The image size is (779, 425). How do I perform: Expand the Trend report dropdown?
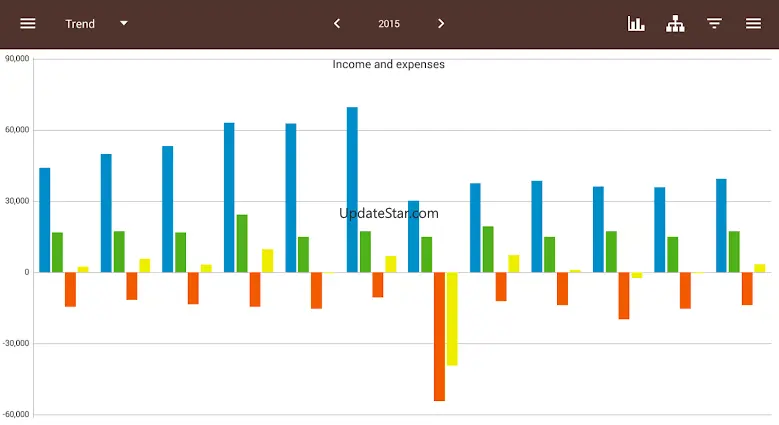(x=81, y=24)
